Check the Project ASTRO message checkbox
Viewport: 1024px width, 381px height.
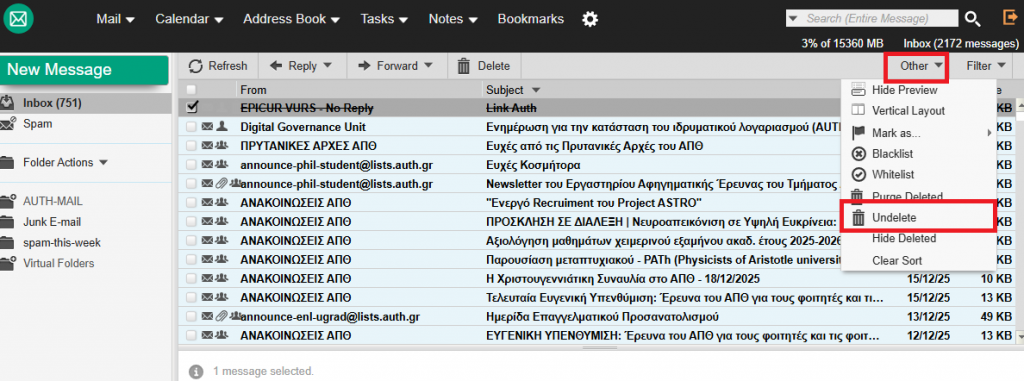click(x=191, y=203)
